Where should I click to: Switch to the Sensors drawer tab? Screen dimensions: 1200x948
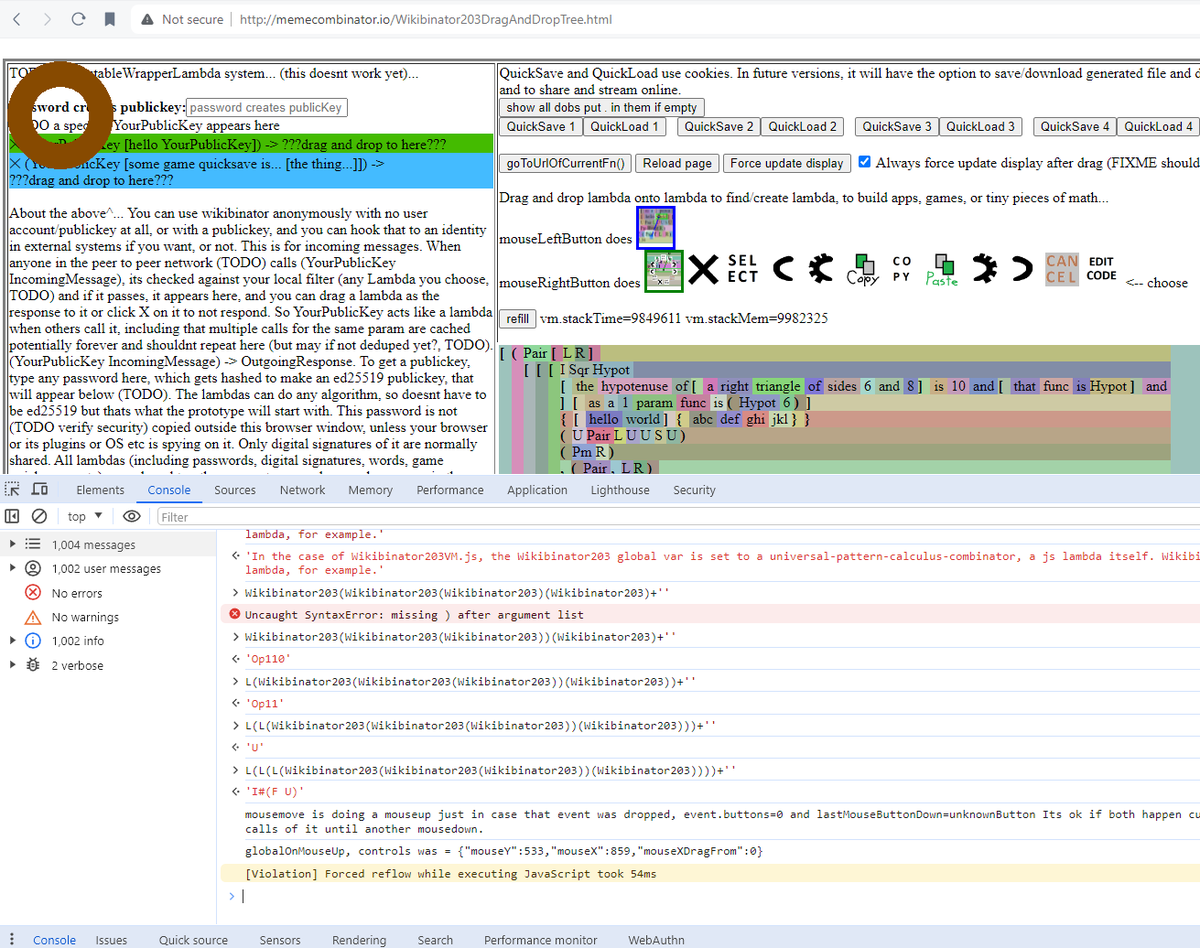click(280, 940)
